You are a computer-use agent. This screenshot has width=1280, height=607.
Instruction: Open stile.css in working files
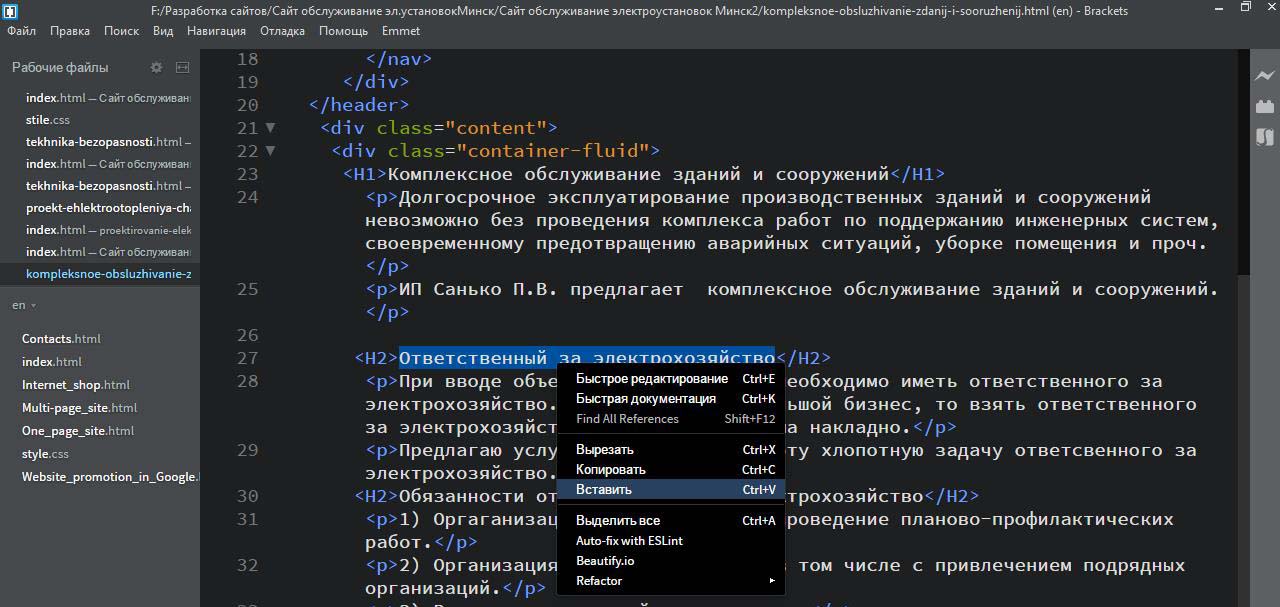(48, 120)
